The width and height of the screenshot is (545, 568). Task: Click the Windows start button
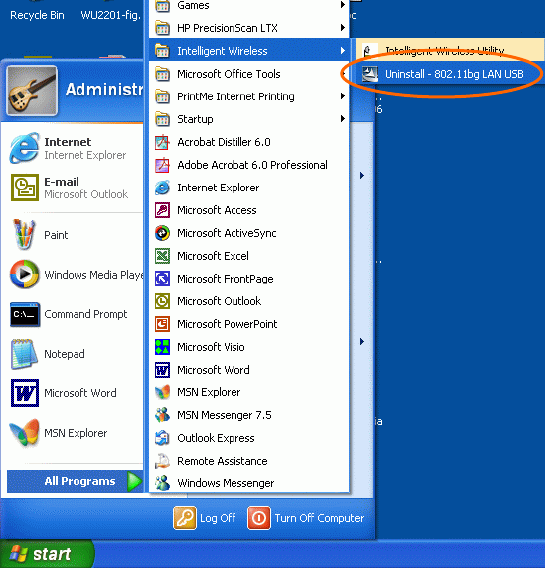[46, 554]
